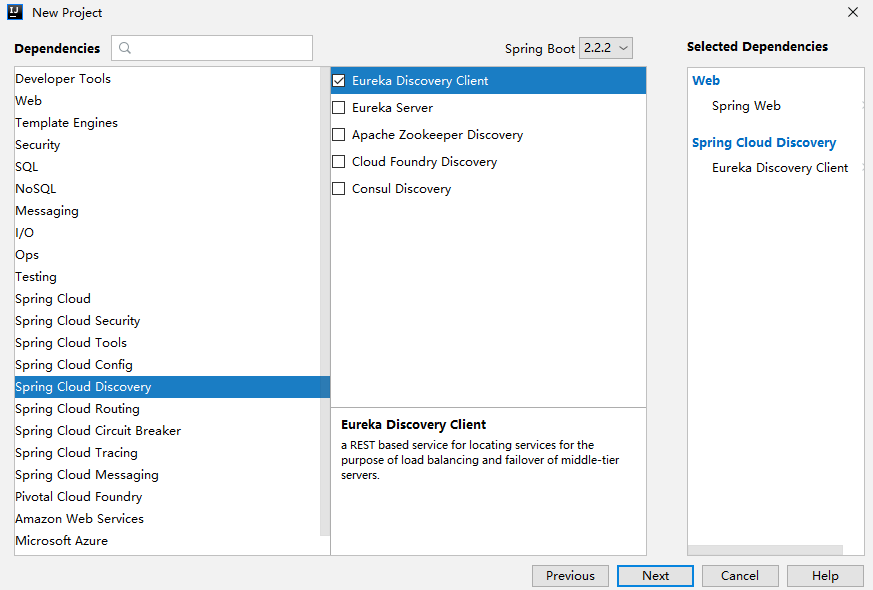
Task: Click selected dependencies horizontal scrollbar
Action: 766,550
